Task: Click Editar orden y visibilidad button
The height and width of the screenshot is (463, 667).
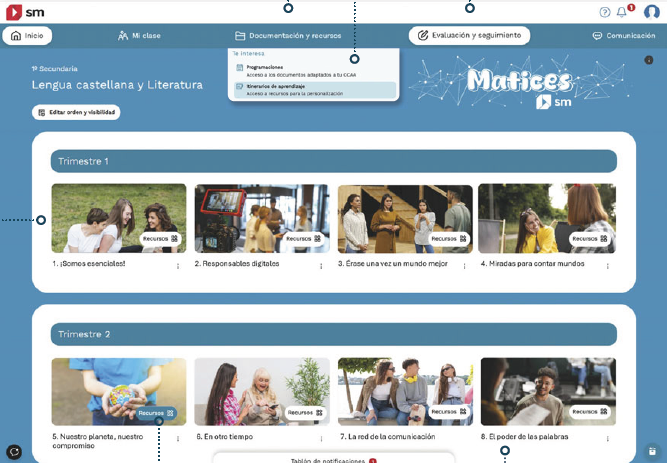Action: (x=76, y=112)
